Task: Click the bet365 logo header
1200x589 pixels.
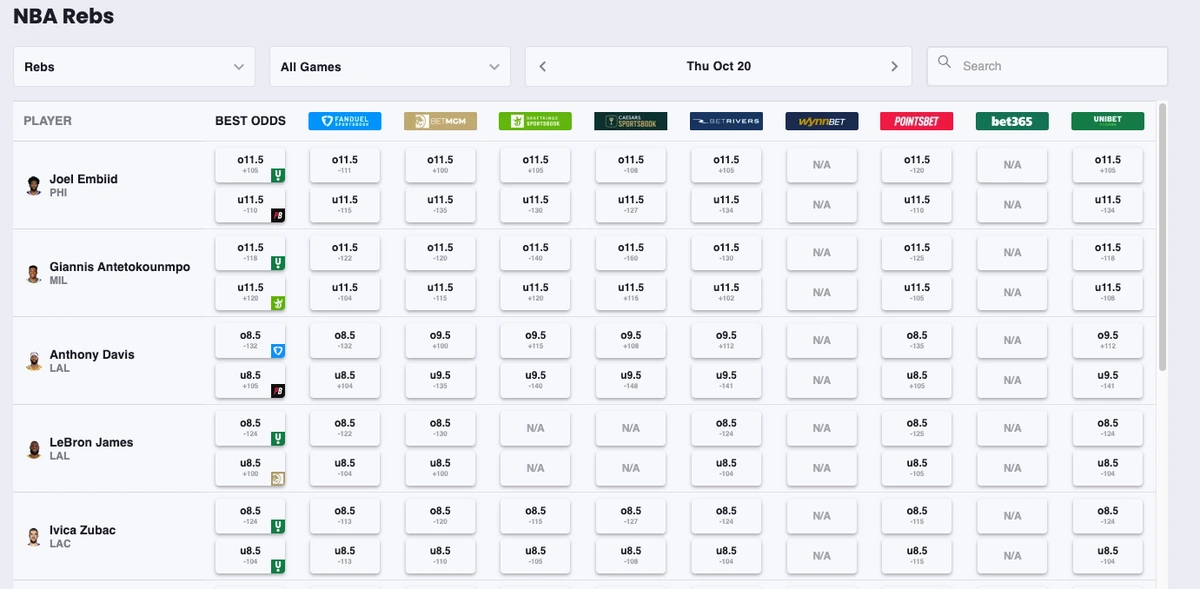Action: pyautogui.click(x=1012, y=121)
